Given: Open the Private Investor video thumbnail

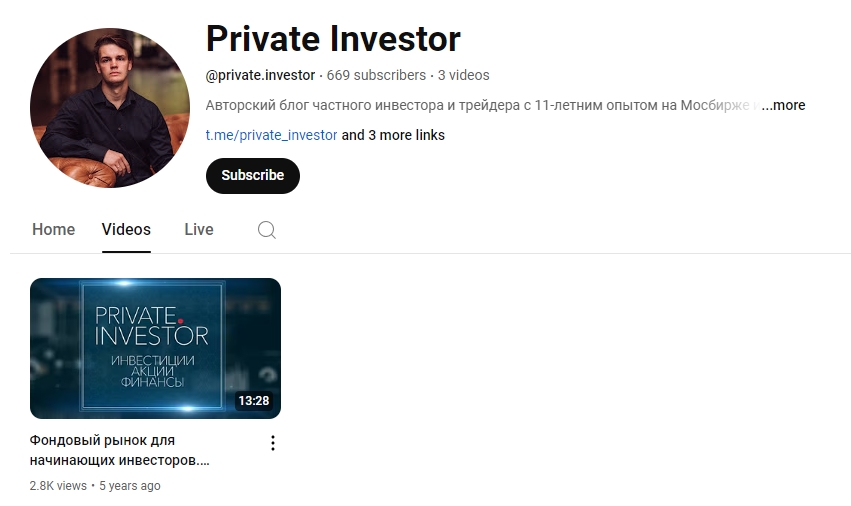Looking at the screenshot, I should tap(155, 348).
